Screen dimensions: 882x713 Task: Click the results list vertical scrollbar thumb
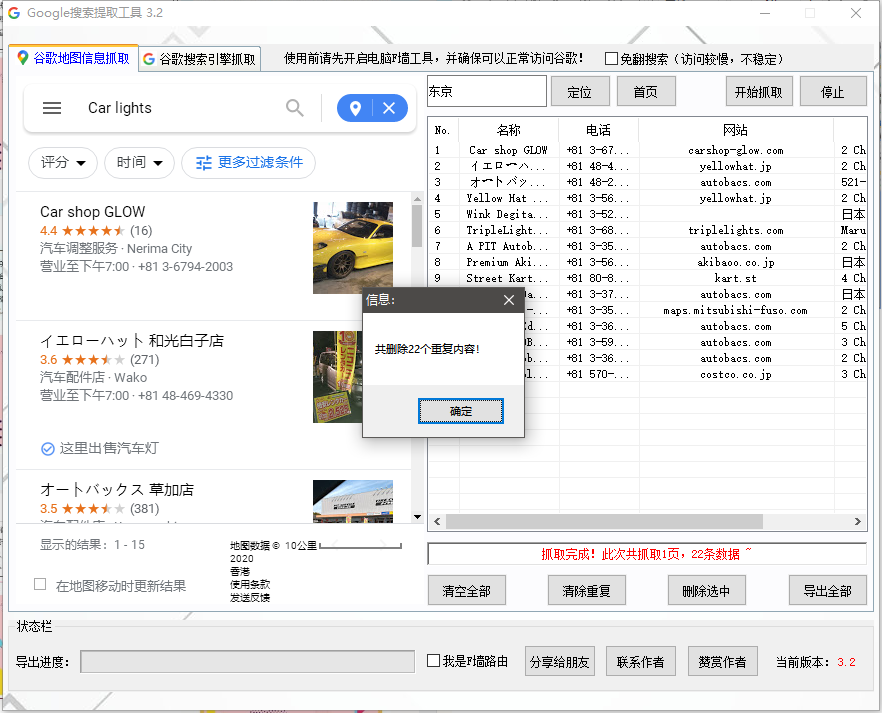(x=417, y=225)
